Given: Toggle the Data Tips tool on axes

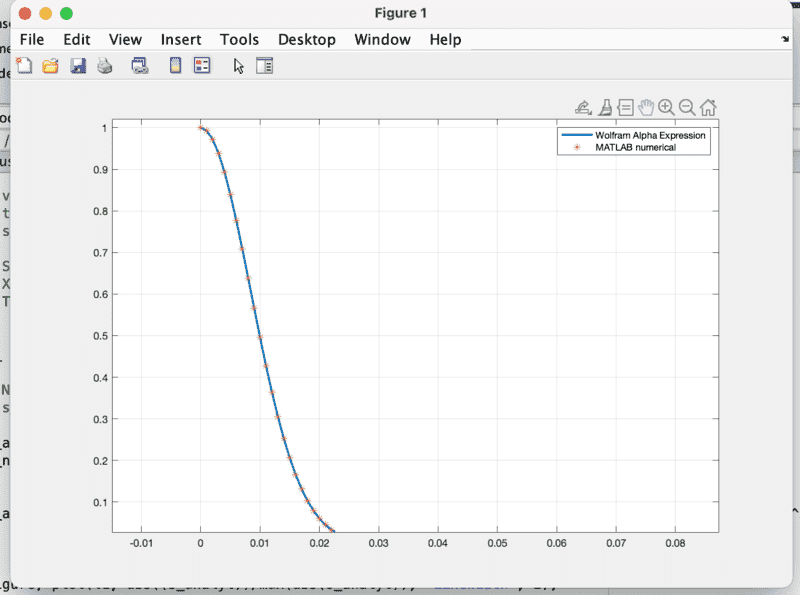Looking at the screenshot, I should point(625,107).
